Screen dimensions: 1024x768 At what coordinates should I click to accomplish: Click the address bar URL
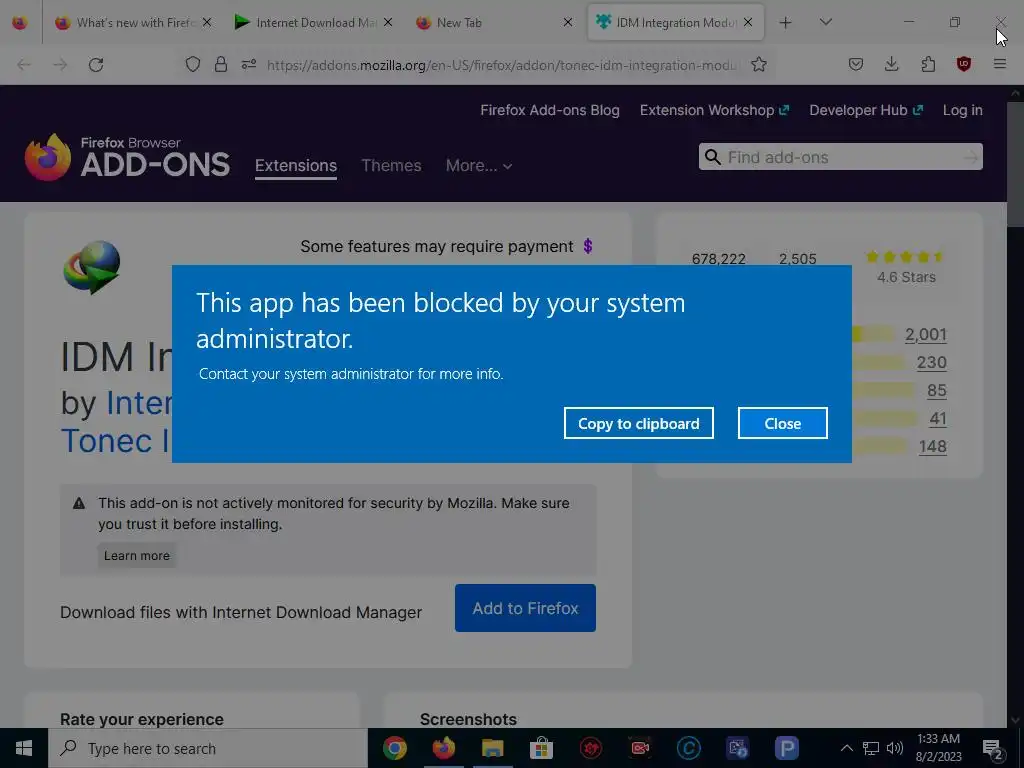[502, 65]
